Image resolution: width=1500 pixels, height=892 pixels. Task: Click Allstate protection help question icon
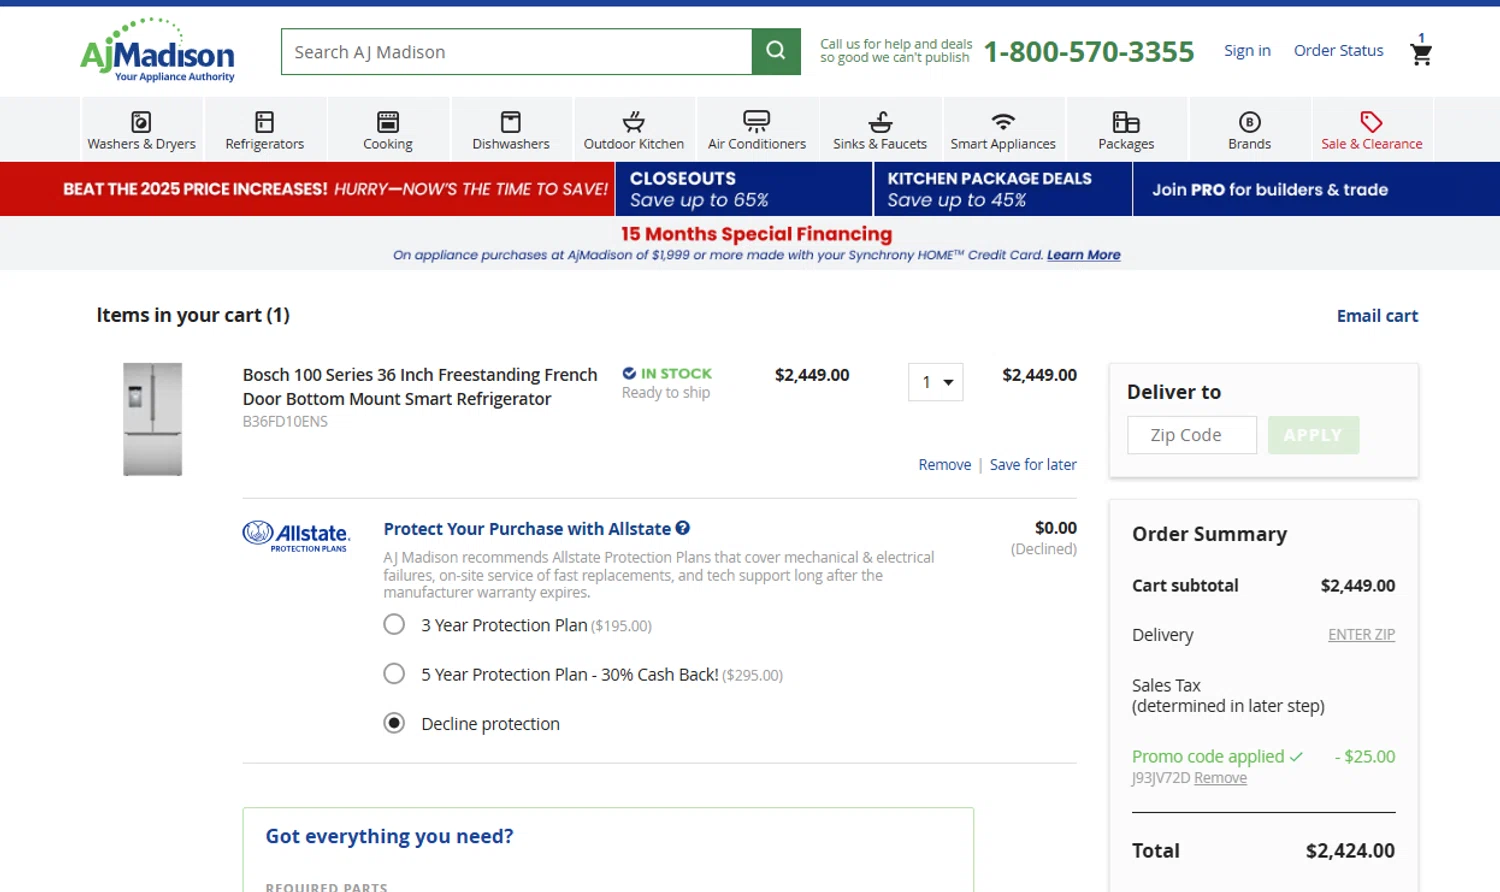(x=683, y=528)
